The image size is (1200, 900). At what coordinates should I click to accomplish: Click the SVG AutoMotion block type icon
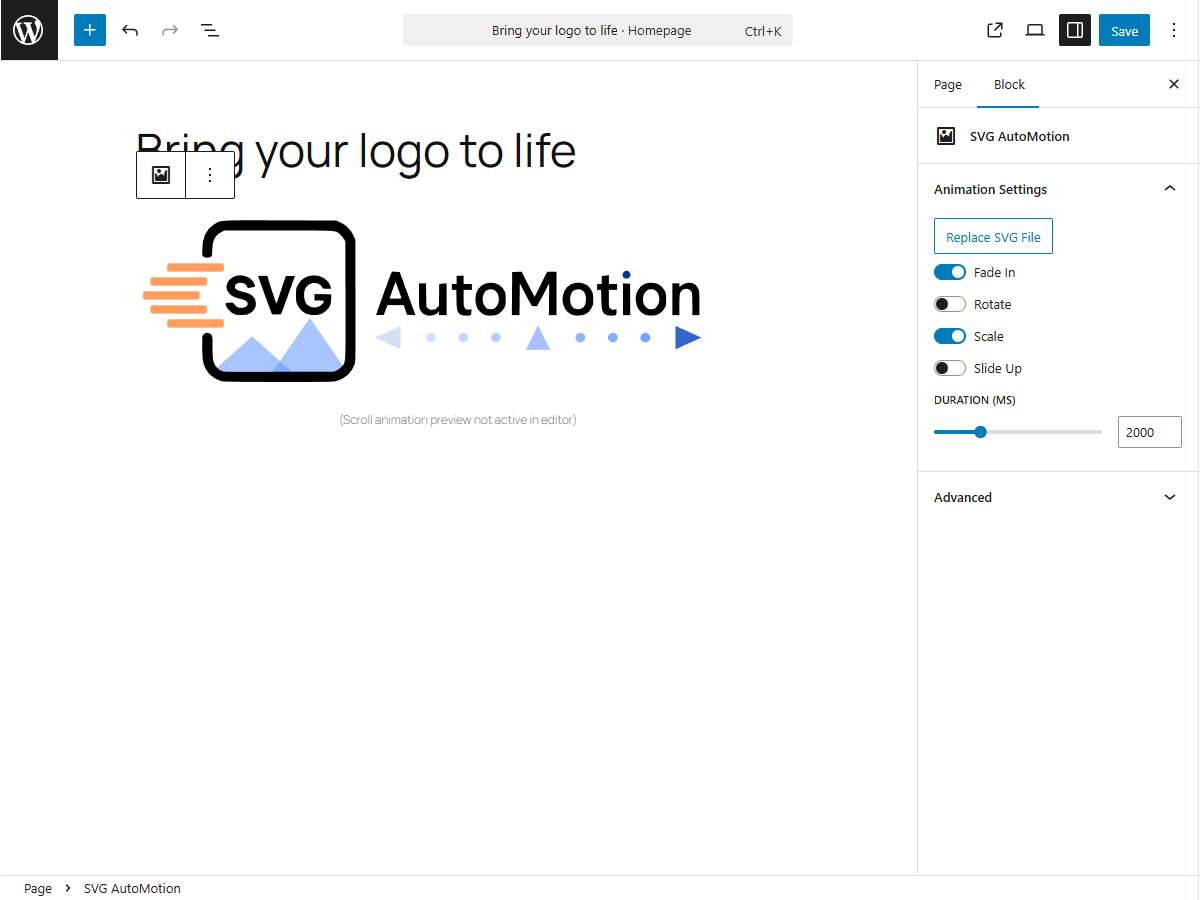pos(161,175)
